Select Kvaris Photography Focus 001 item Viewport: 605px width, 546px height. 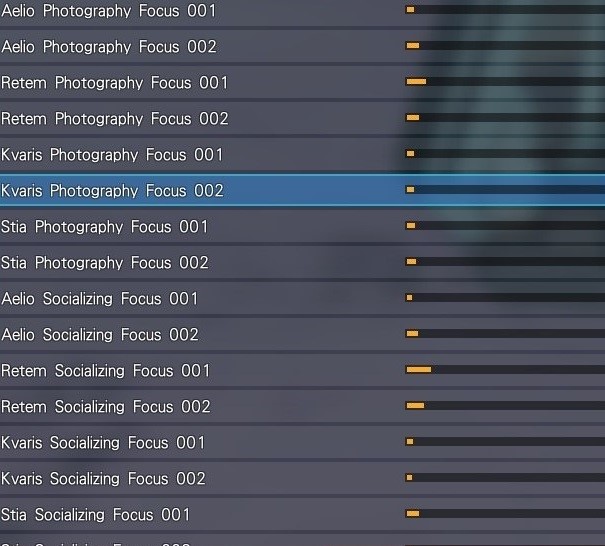[302, 154]
